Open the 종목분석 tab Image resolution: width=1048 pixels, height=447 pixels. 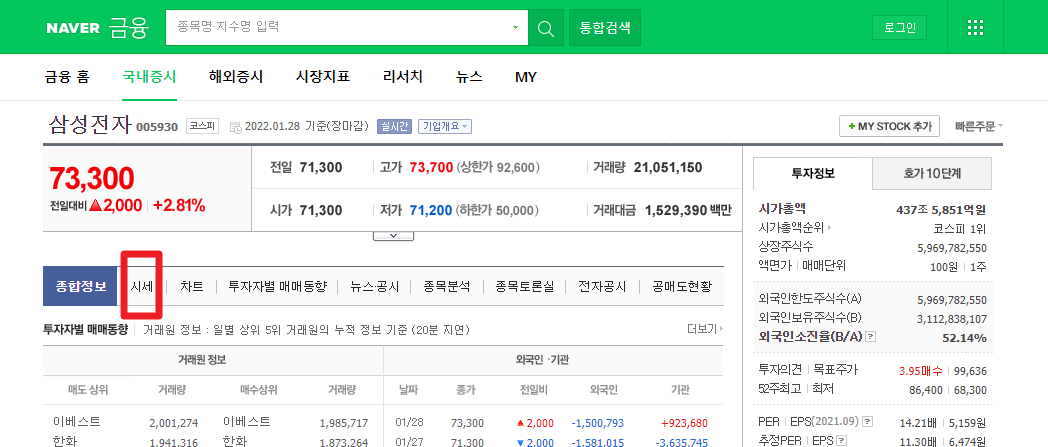tap(446, 287)
